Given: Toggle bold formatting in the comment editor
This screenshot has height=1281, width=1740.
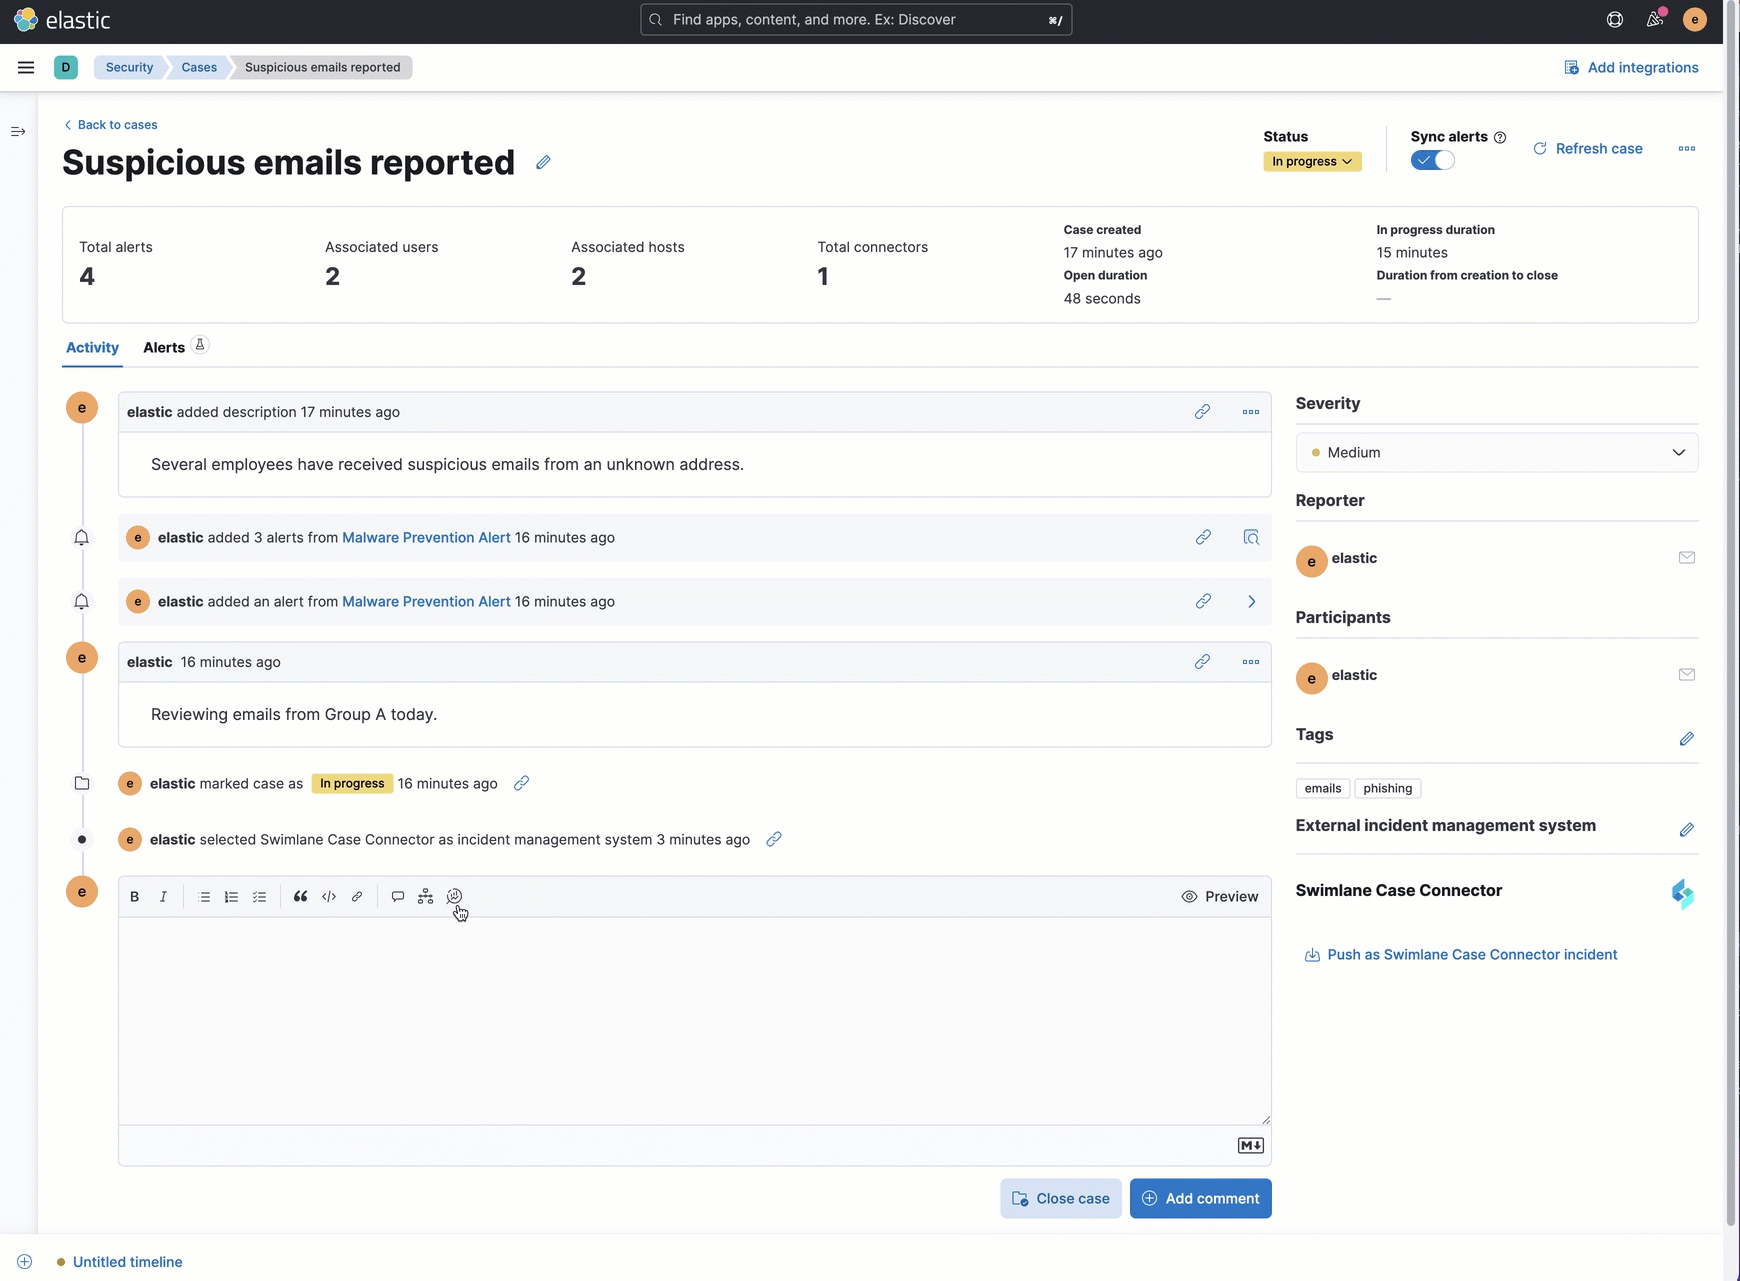Looking at the screenshot, I should (134, 896).
